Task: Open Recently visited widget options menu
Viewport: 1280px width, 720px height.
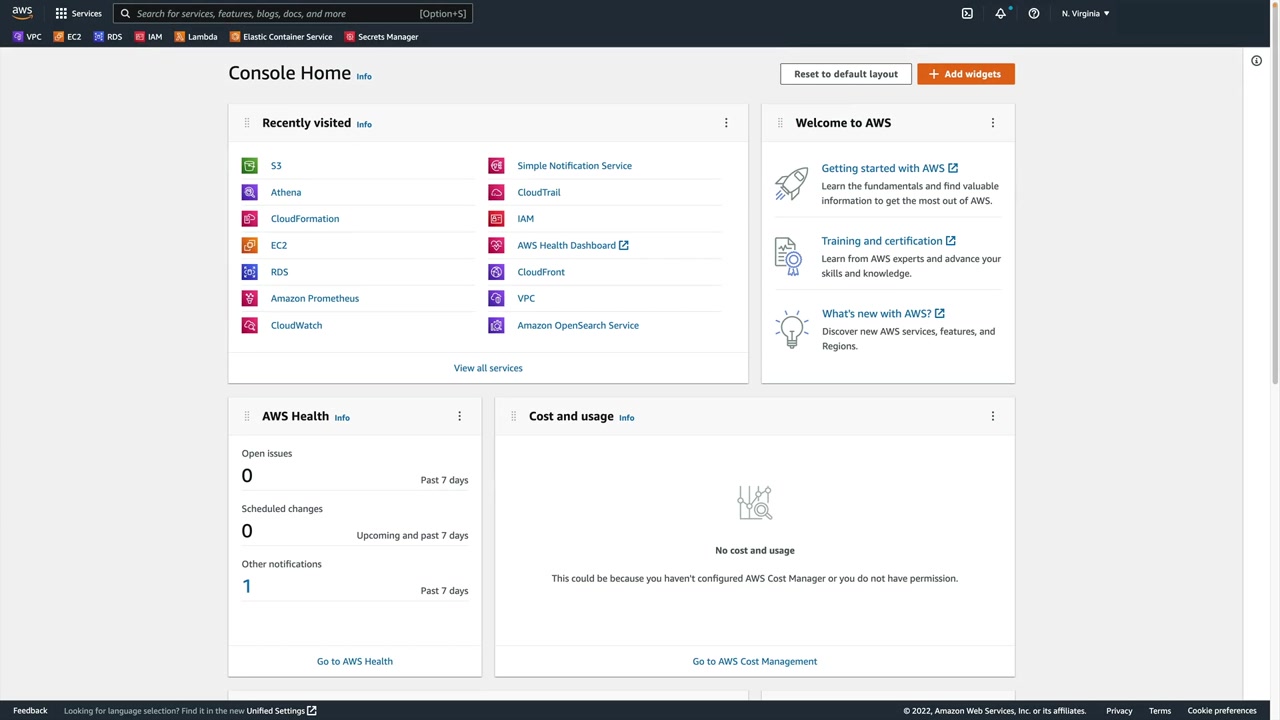Action: click(726, 123)
